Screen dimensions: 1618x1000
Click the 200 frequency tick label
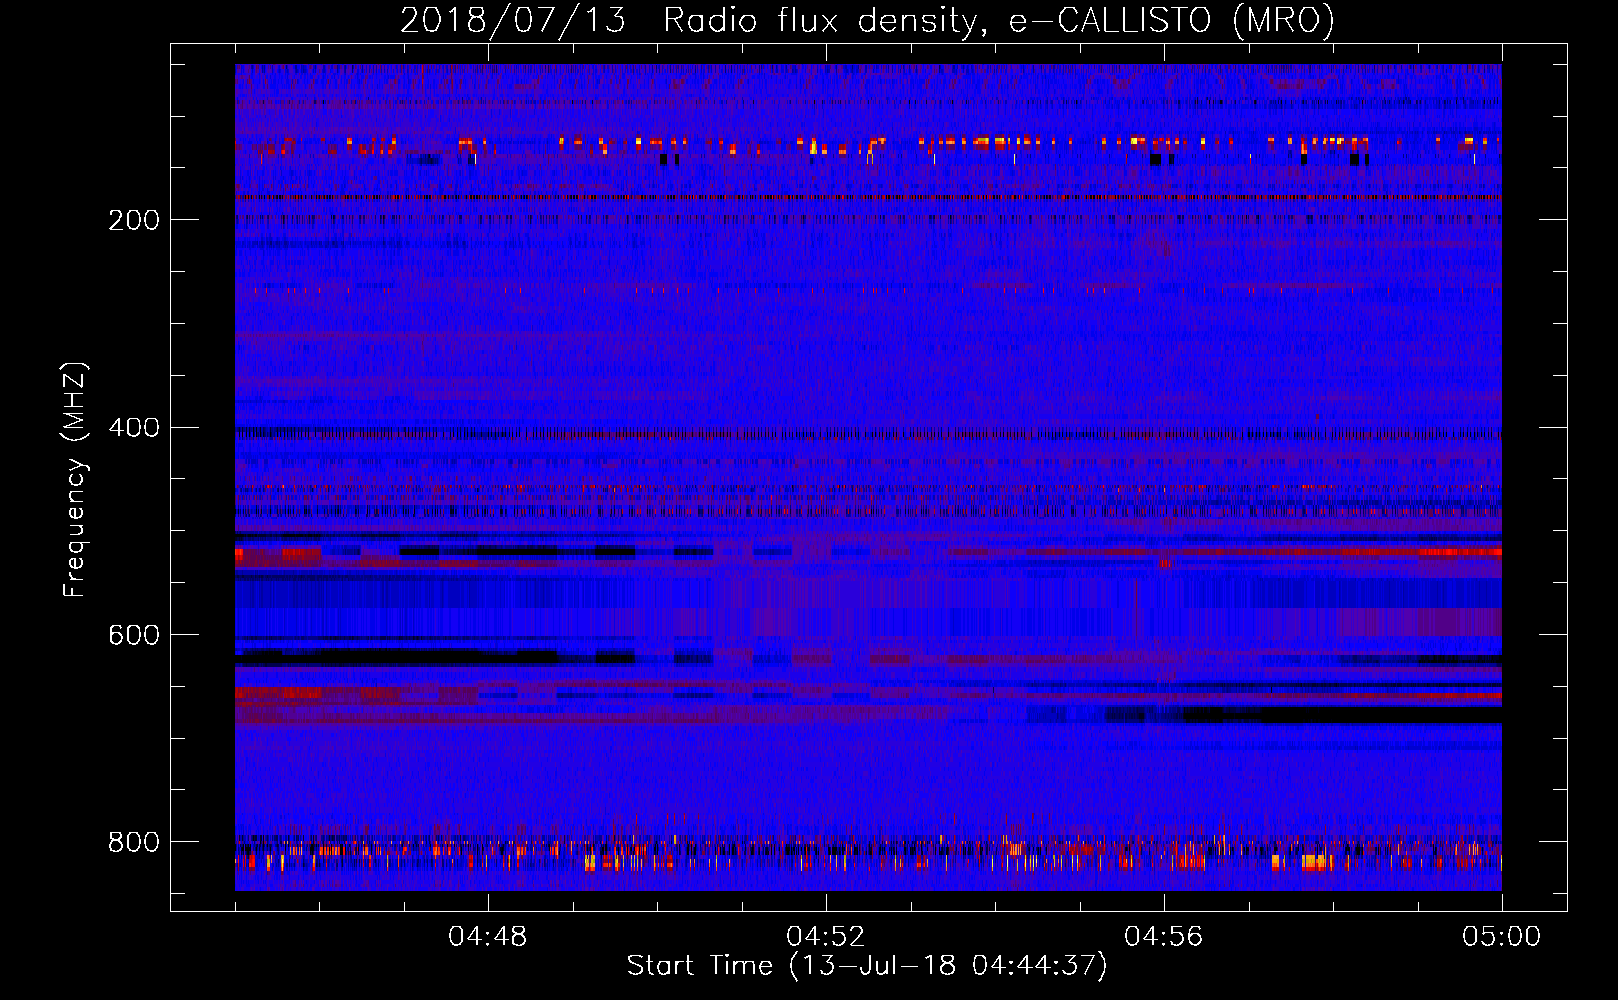coord(134,220)
